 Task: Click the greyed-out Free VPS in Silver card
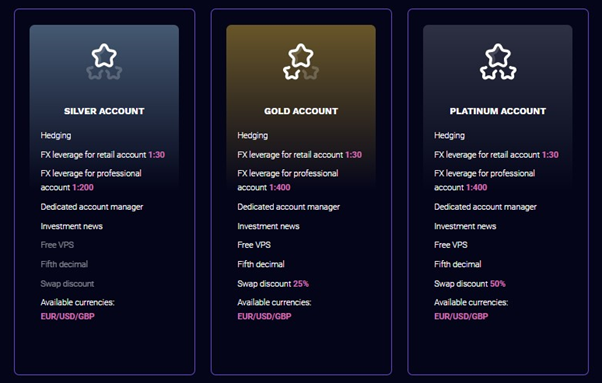[x=57, y=245]
